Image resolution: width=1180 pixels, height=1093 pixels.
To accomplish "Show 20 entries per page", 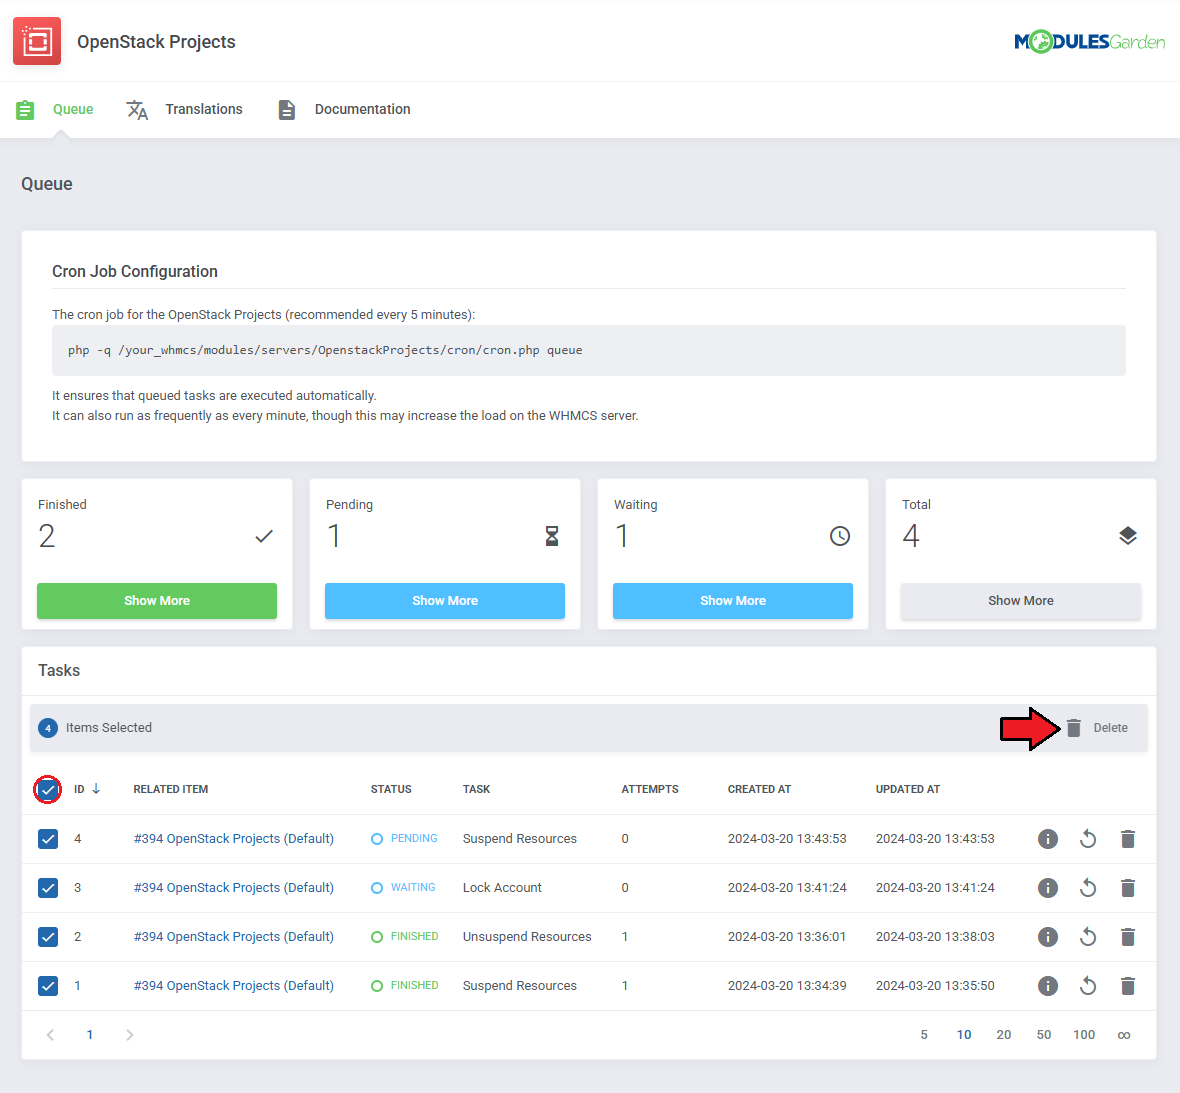I will pyautogui.click(x=1004, y=1035).
